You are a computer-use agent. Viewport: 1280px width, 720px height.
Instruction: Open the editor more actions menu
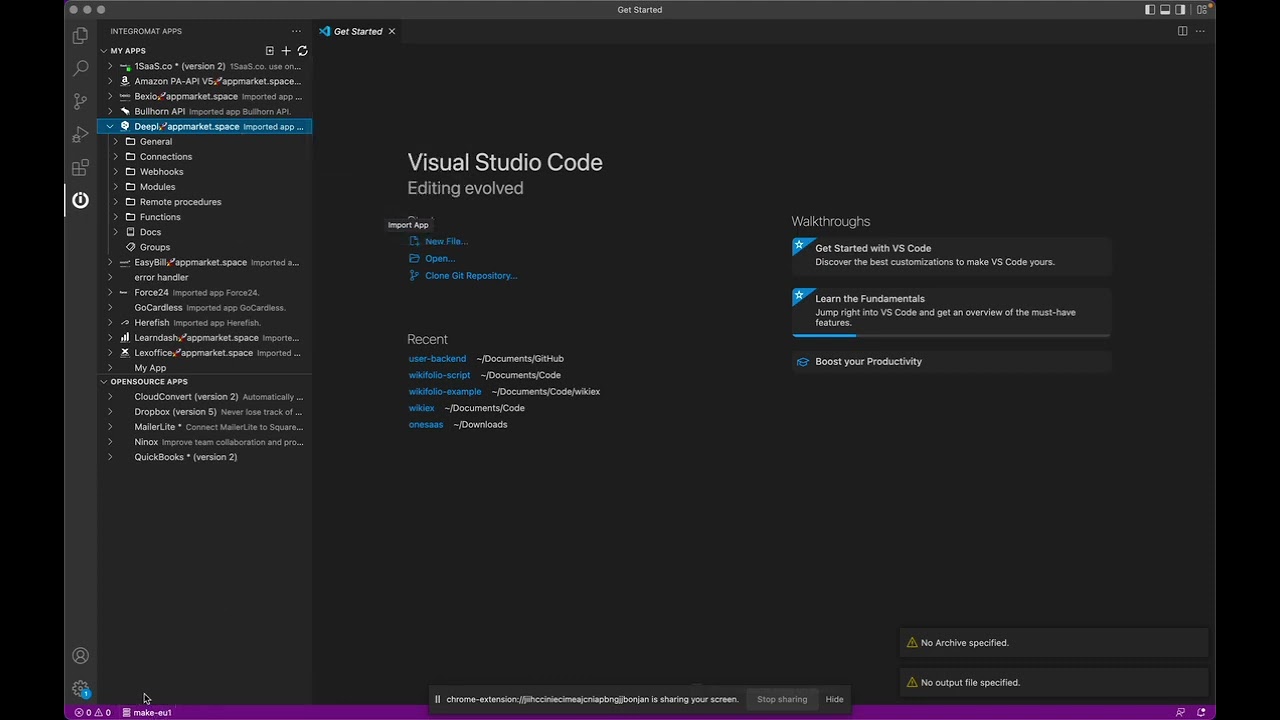click(1200, 31)
